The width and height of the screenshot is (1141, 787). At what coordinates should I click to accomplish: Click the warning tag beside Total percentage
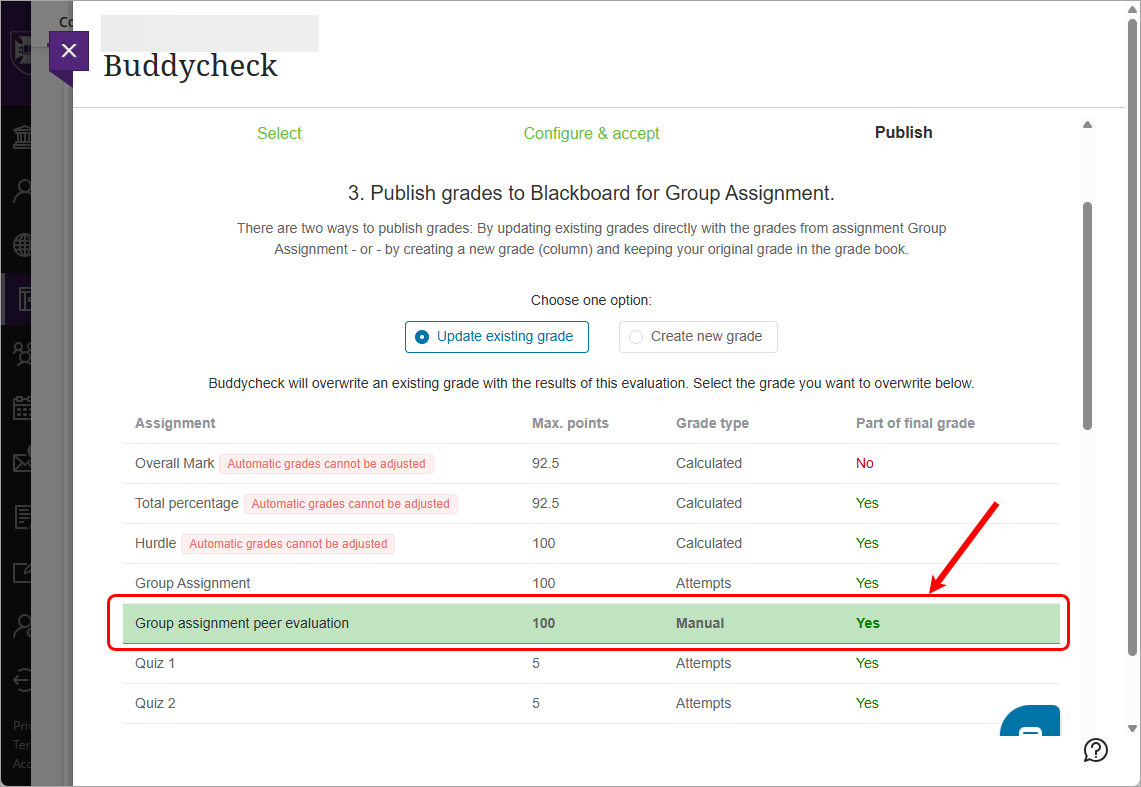pyautogui.click(x=351, y=504)
